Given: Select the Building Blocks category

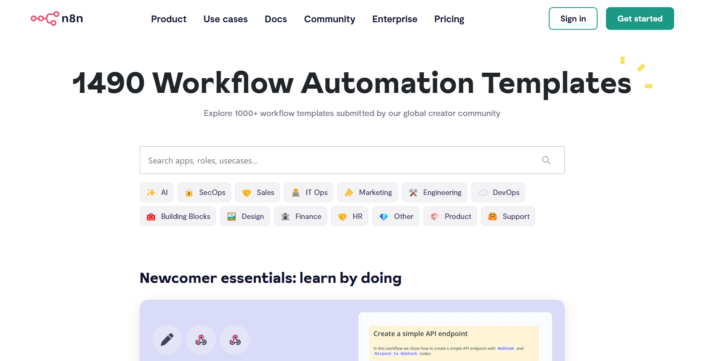Looking at the screenshot, I should click(178, 216).
